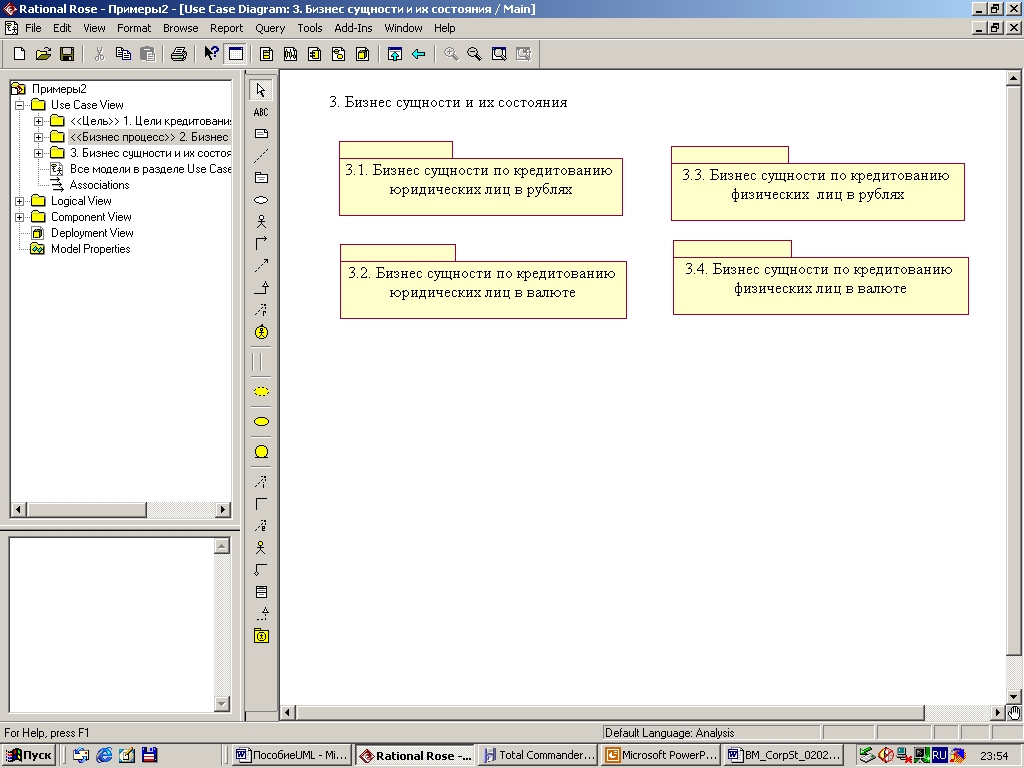Image resolution: width=1024 pixels, height=768 pixels.
Task: Go to the parent diagram with Browse Parent
Action: (394, 54)
